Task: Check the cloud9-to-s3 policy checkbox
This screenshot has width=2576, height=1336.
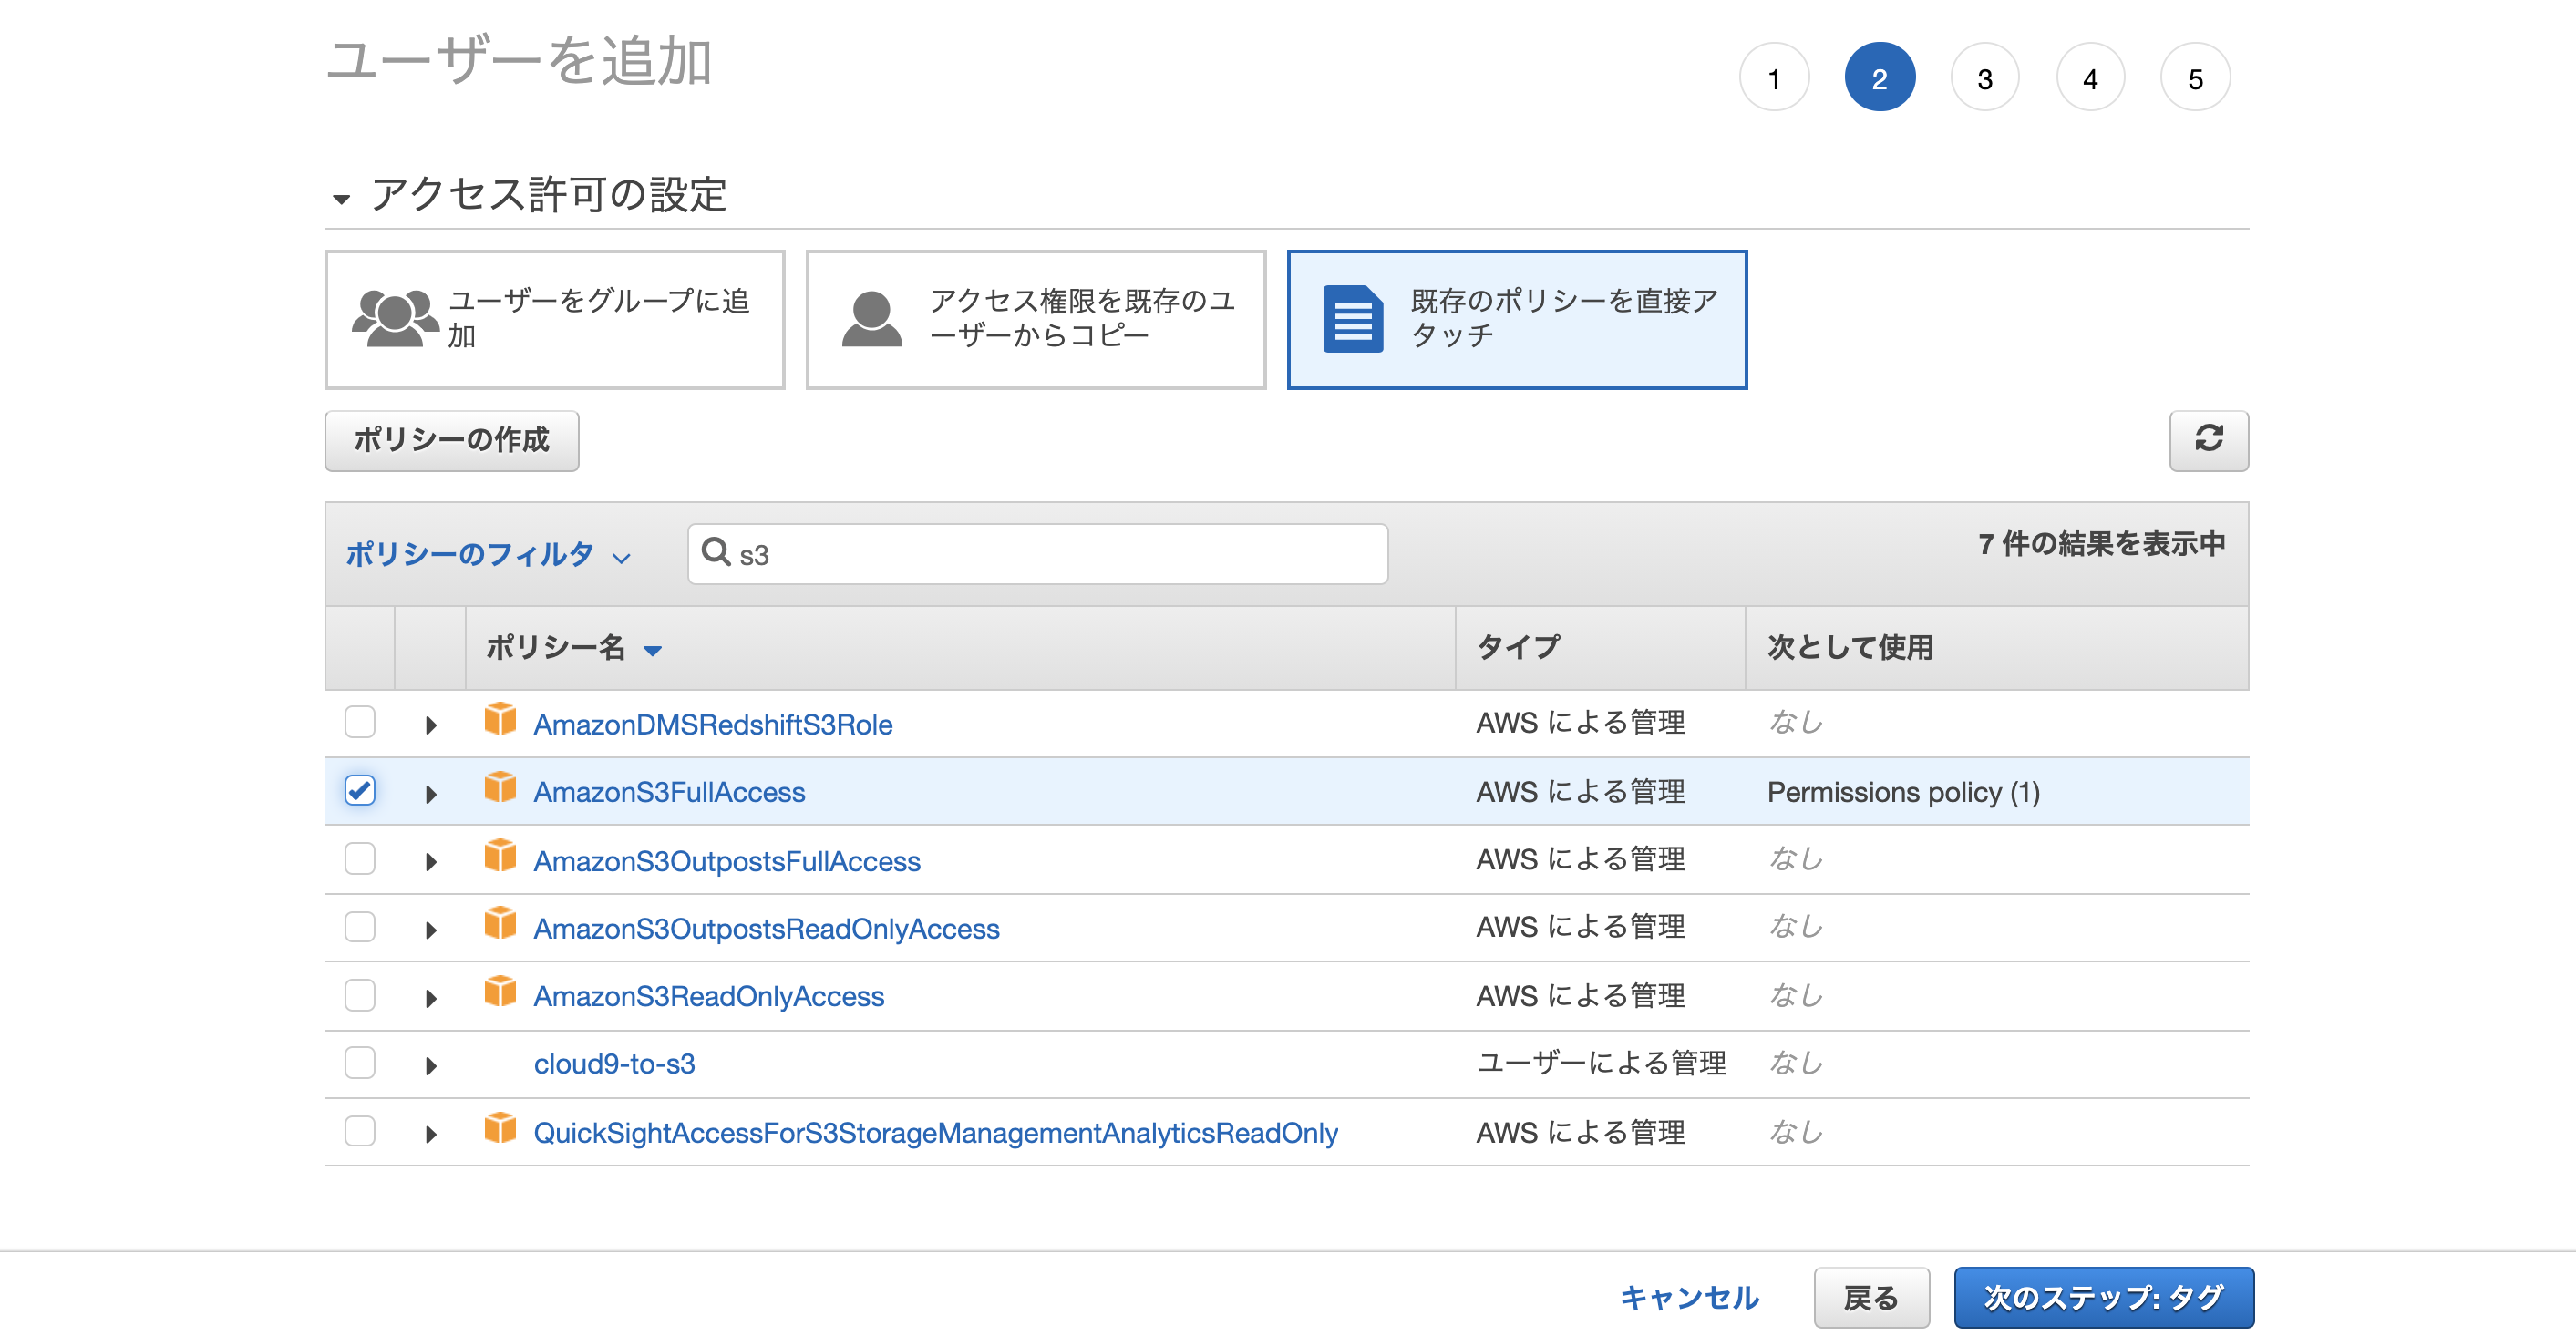Action: tap(360, 1063)
